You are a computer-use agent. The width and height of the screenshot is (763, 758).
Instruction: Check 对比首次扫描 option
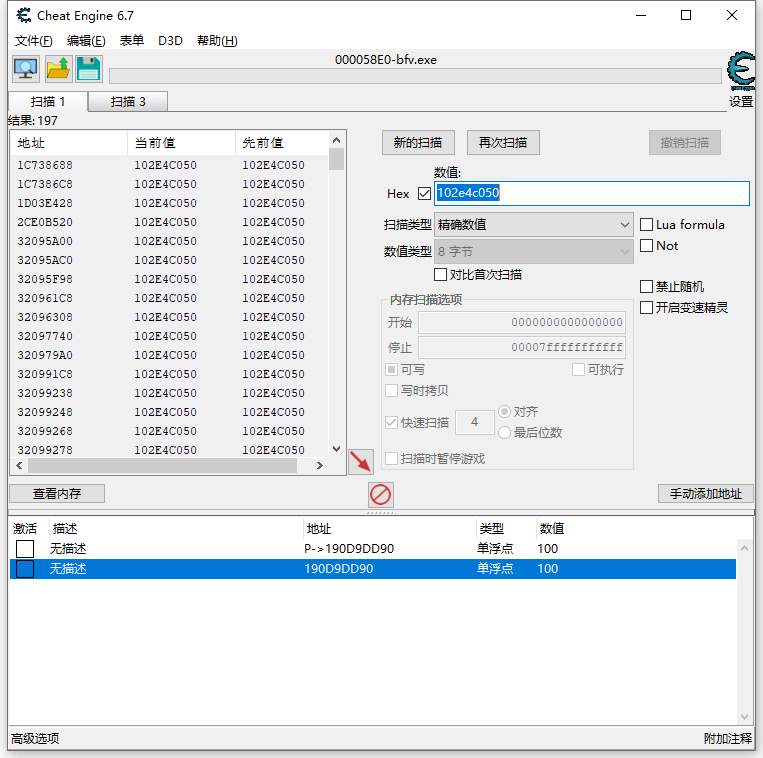tap(440, 274)
